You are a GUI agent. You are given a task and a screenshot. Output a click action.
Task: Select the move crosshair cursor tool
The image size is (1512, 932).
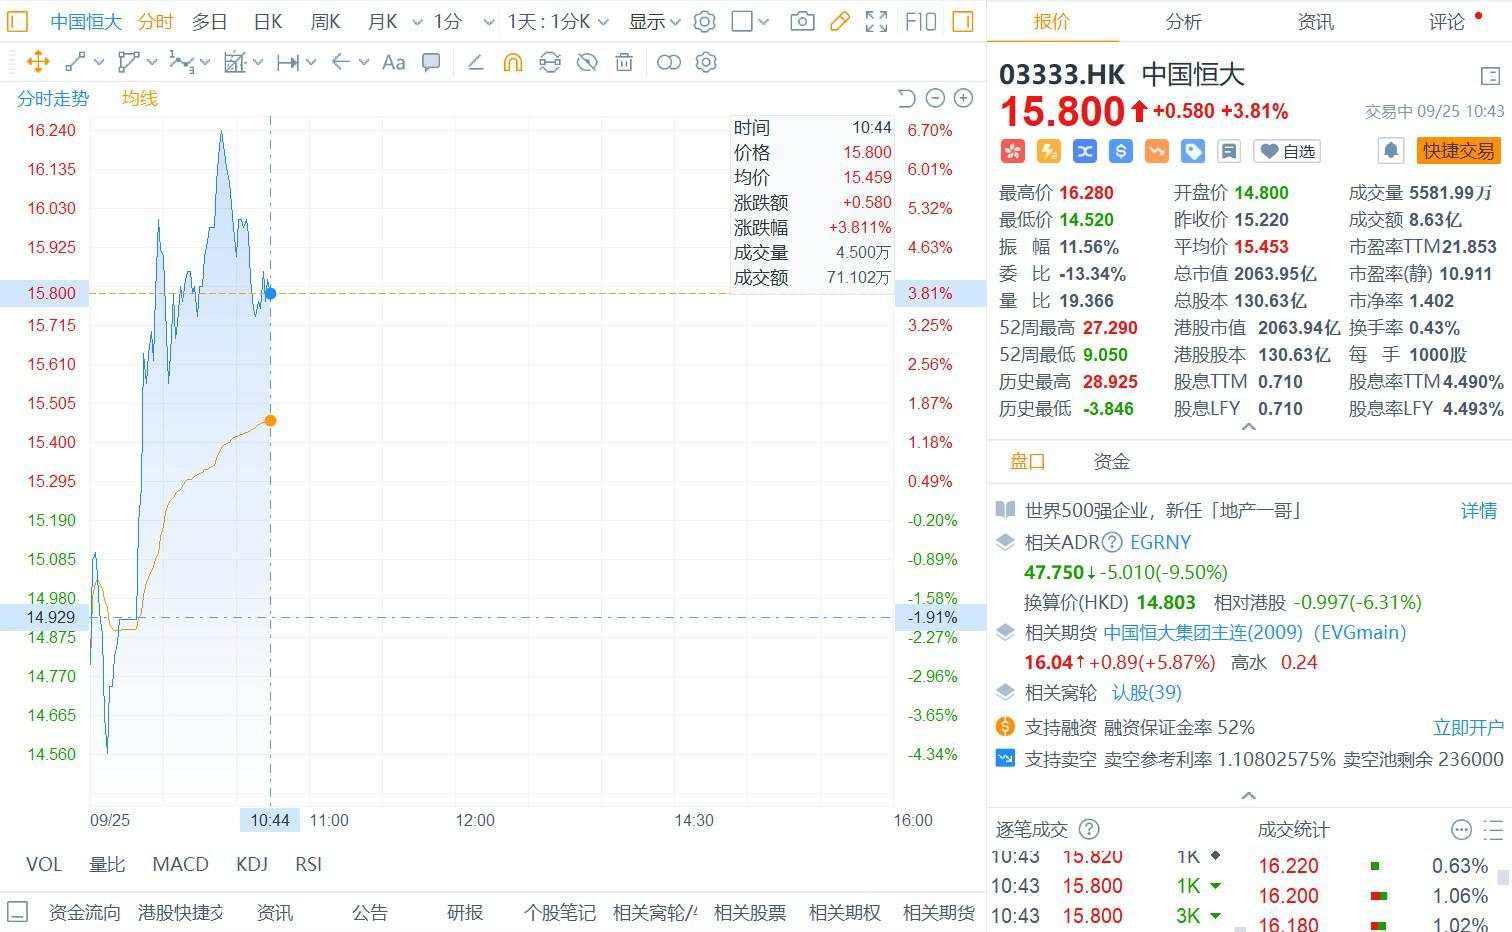38,62
